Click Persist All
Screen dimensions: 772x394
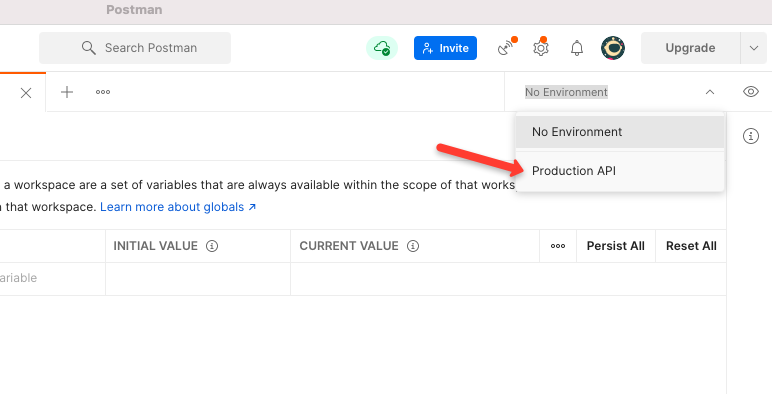[x=615, y=246]
